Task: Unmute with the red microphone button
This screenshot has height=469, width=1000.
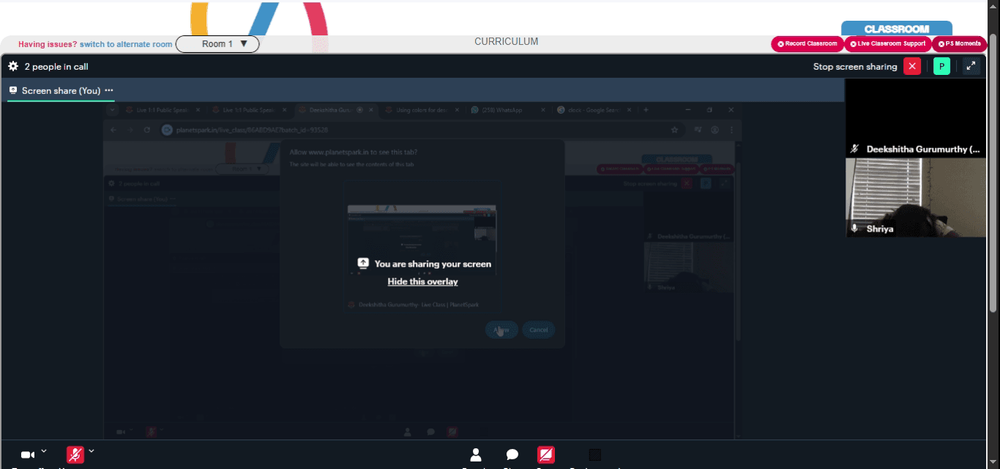Action: click(x=75, y=455)
